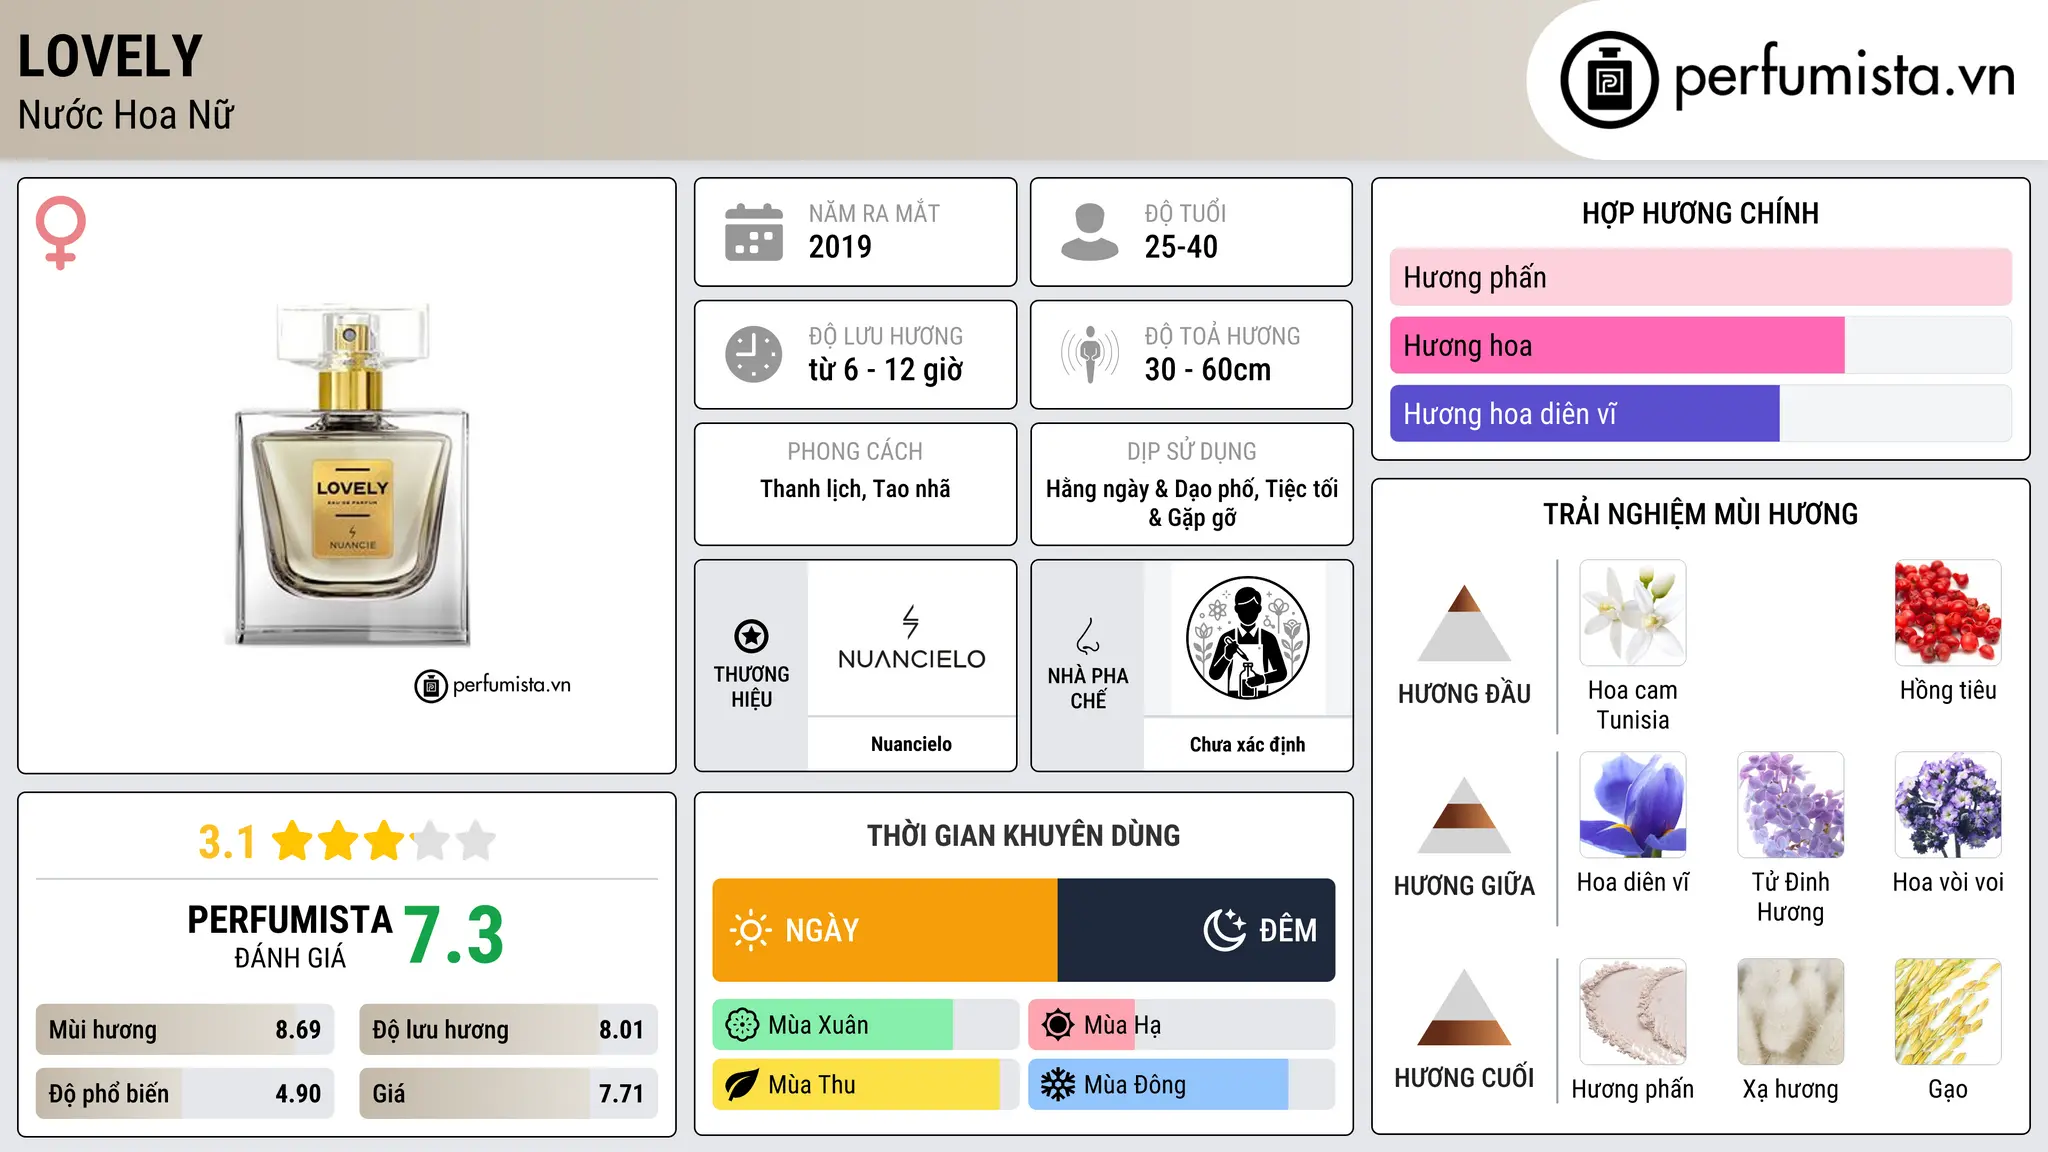
Task: Open the Lovely perfume bottle image
Action: pos(351,475)
